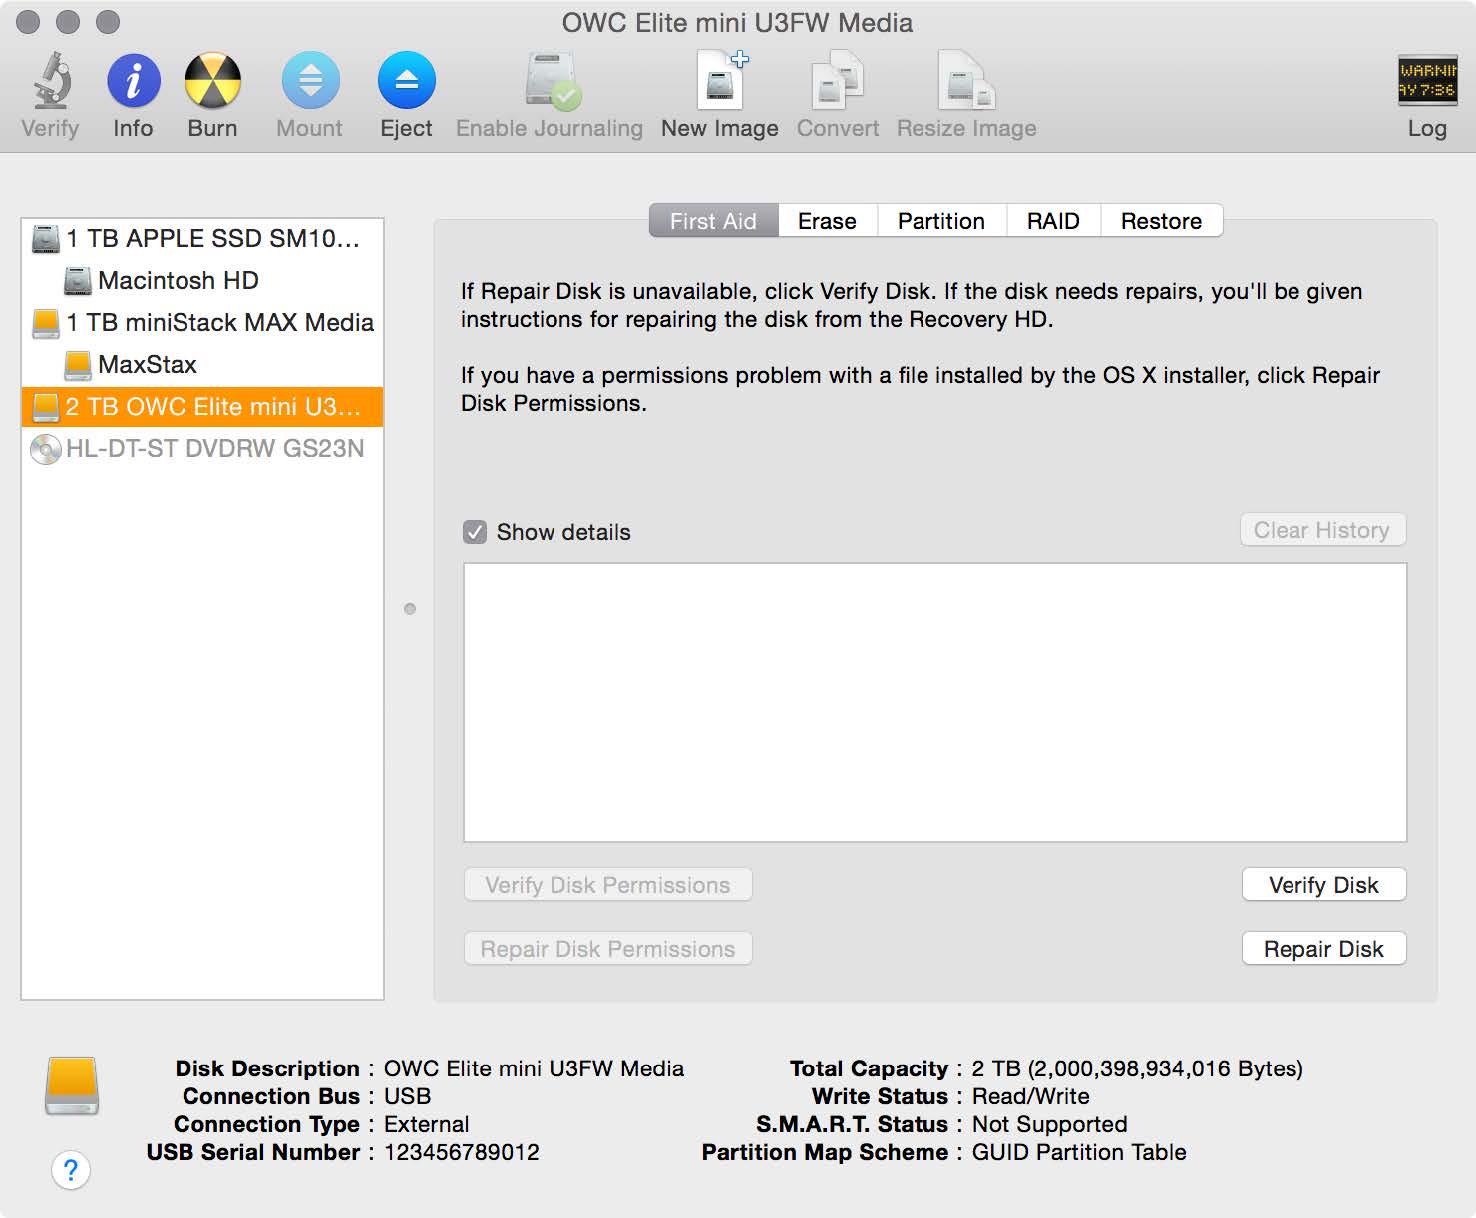Open the Partition tab
This screenshot has height=1218, width=1476.
(x=940, y=221)
